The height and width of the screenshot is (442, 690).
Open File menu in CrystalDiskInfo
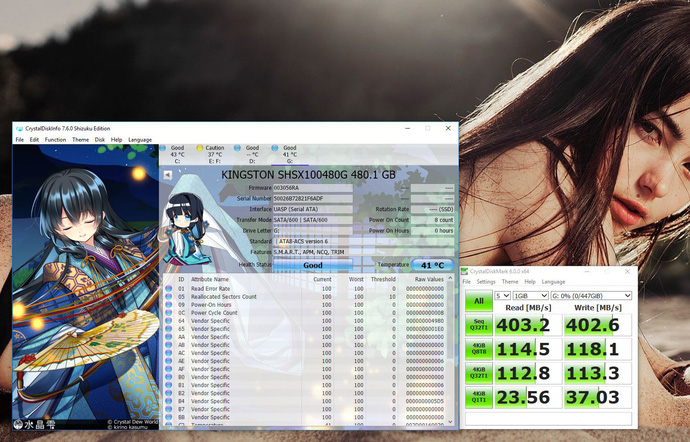pyautogui.click(x=20, y=140)
